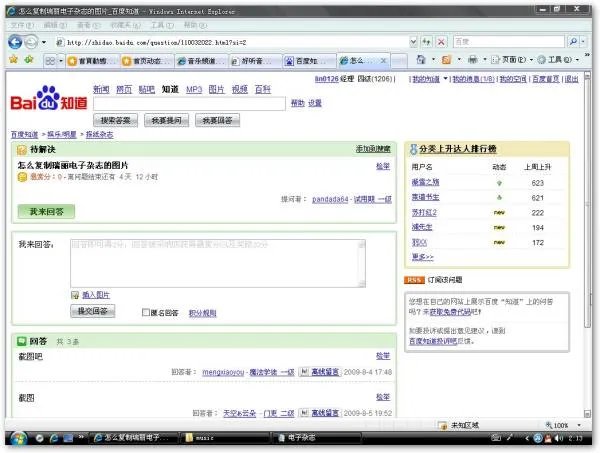Open the 编辑(E) Edit menu

pos(55,25)
